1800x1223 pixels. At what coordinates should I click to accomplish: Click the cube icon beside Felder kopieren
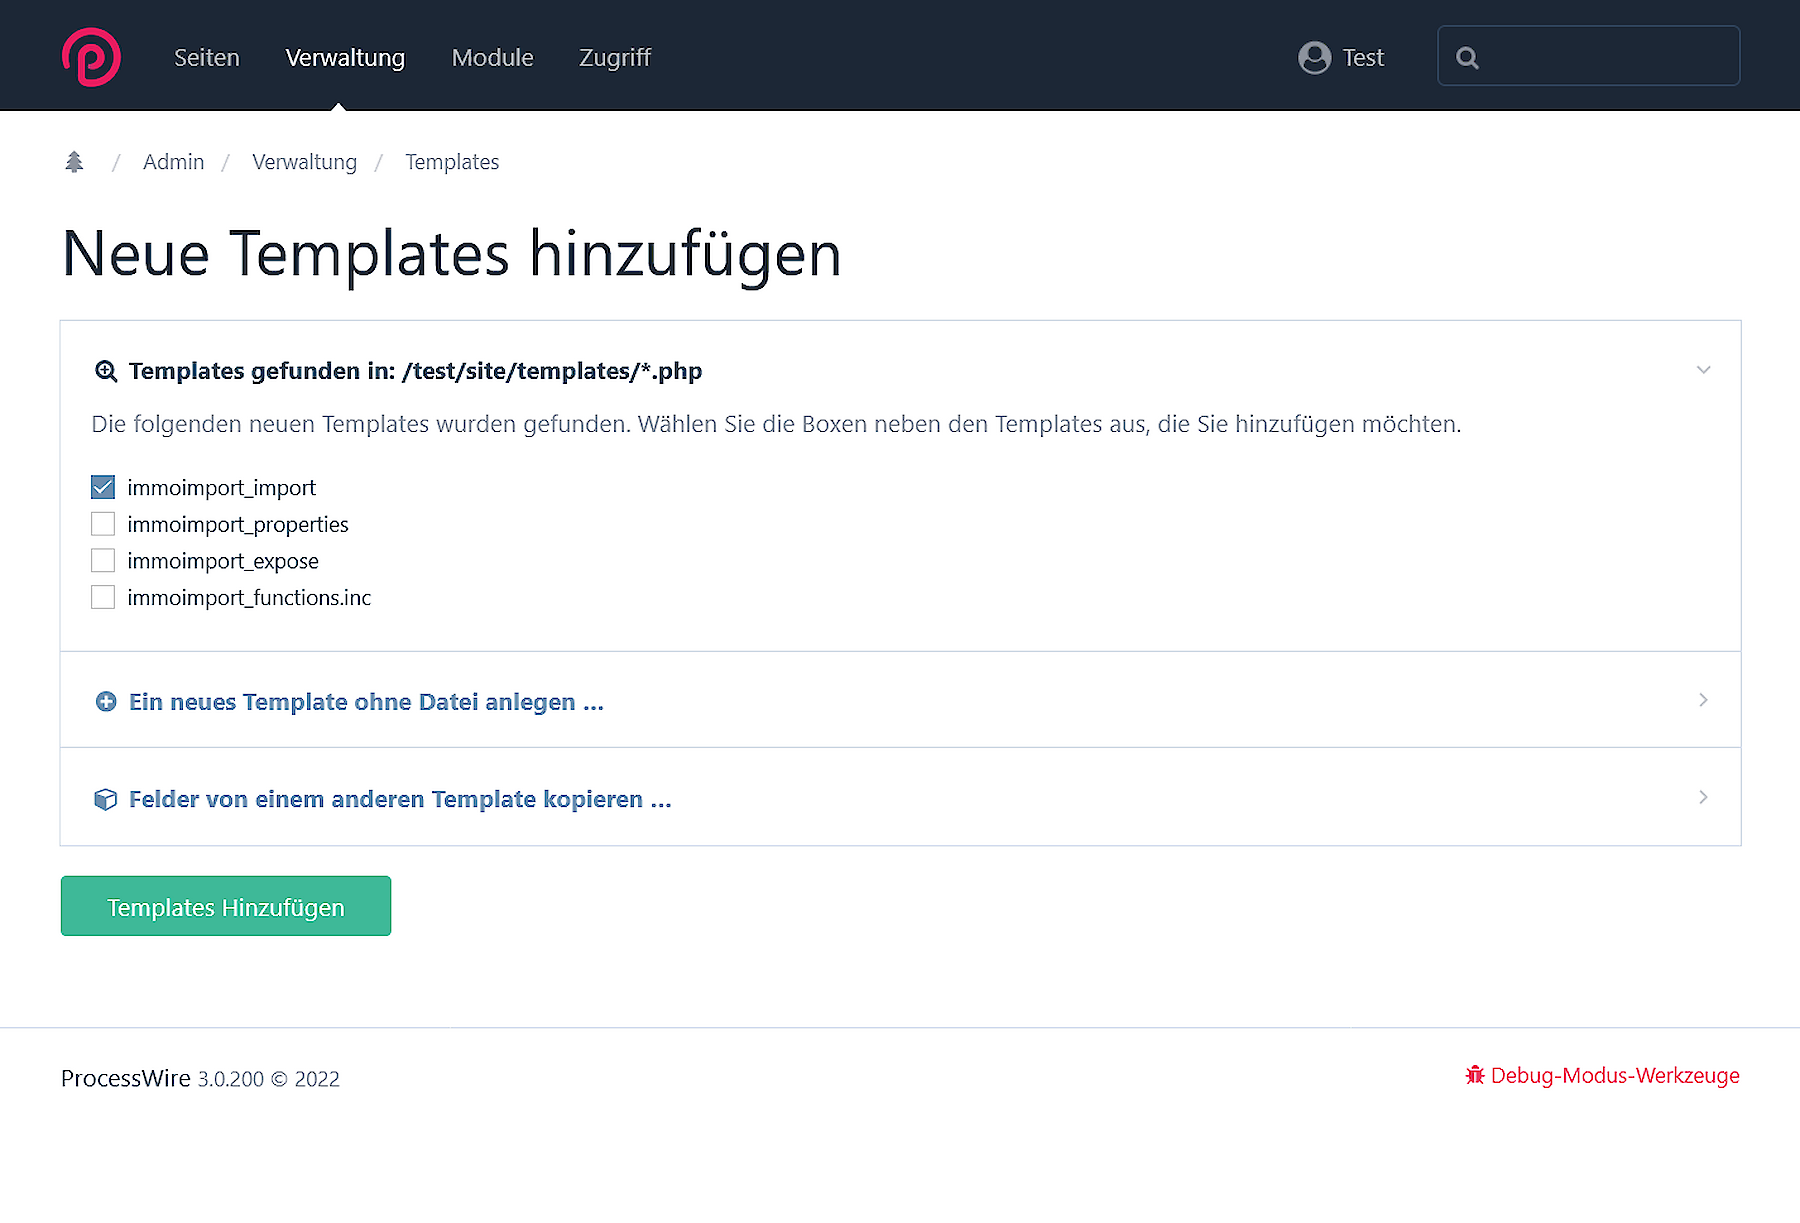[105, 798]
